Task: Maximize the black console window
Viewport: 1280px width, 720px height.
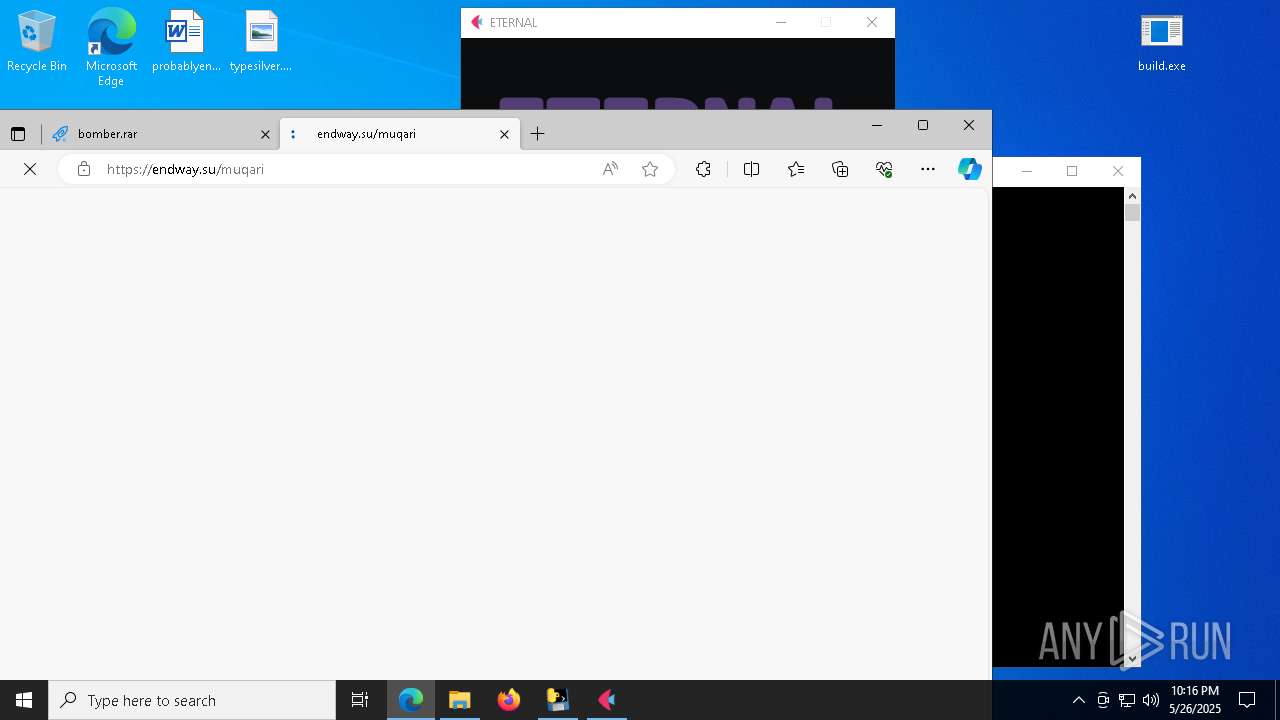Action: click(1072, 171)
